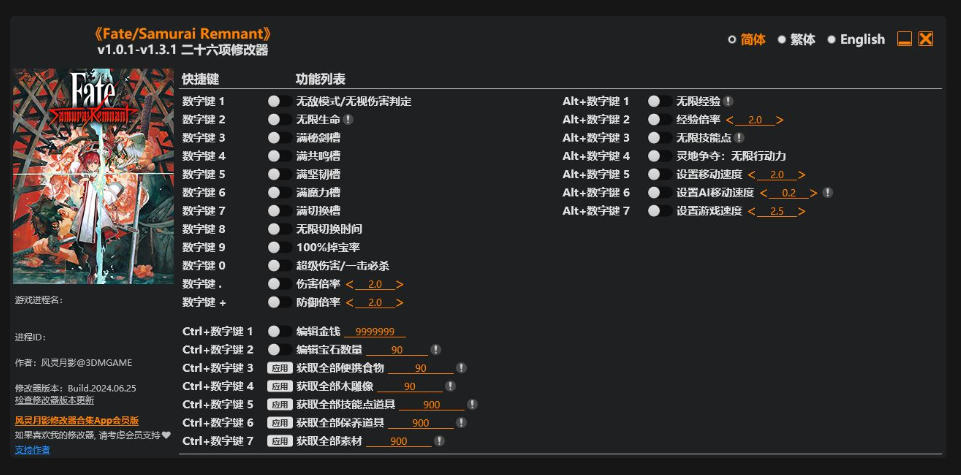Toggle 无限切换时间

pyautogui.click(x=279, y=229)
